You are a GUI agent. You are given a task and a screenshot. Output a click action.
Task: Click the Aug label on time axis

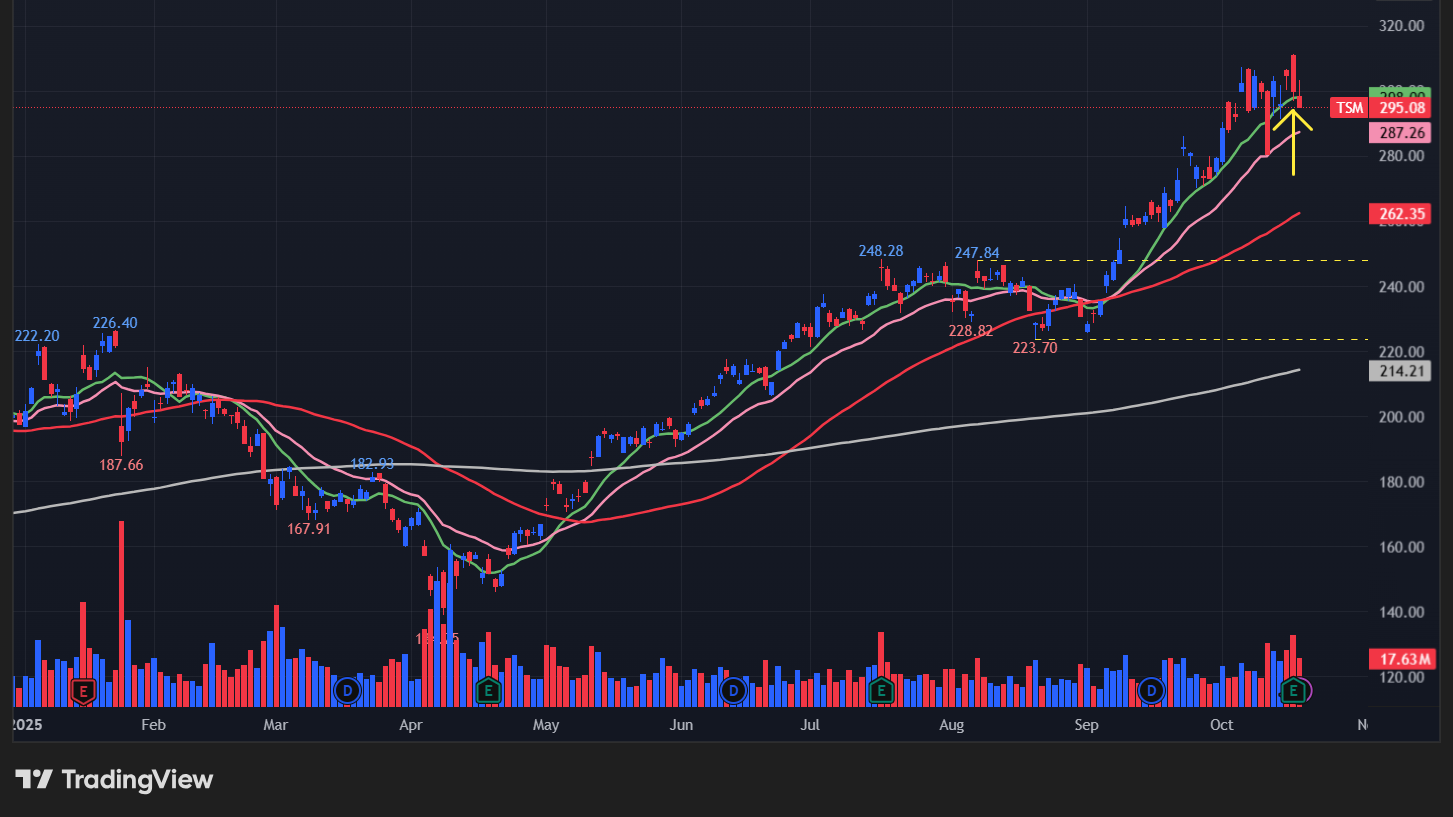(952, 725)
